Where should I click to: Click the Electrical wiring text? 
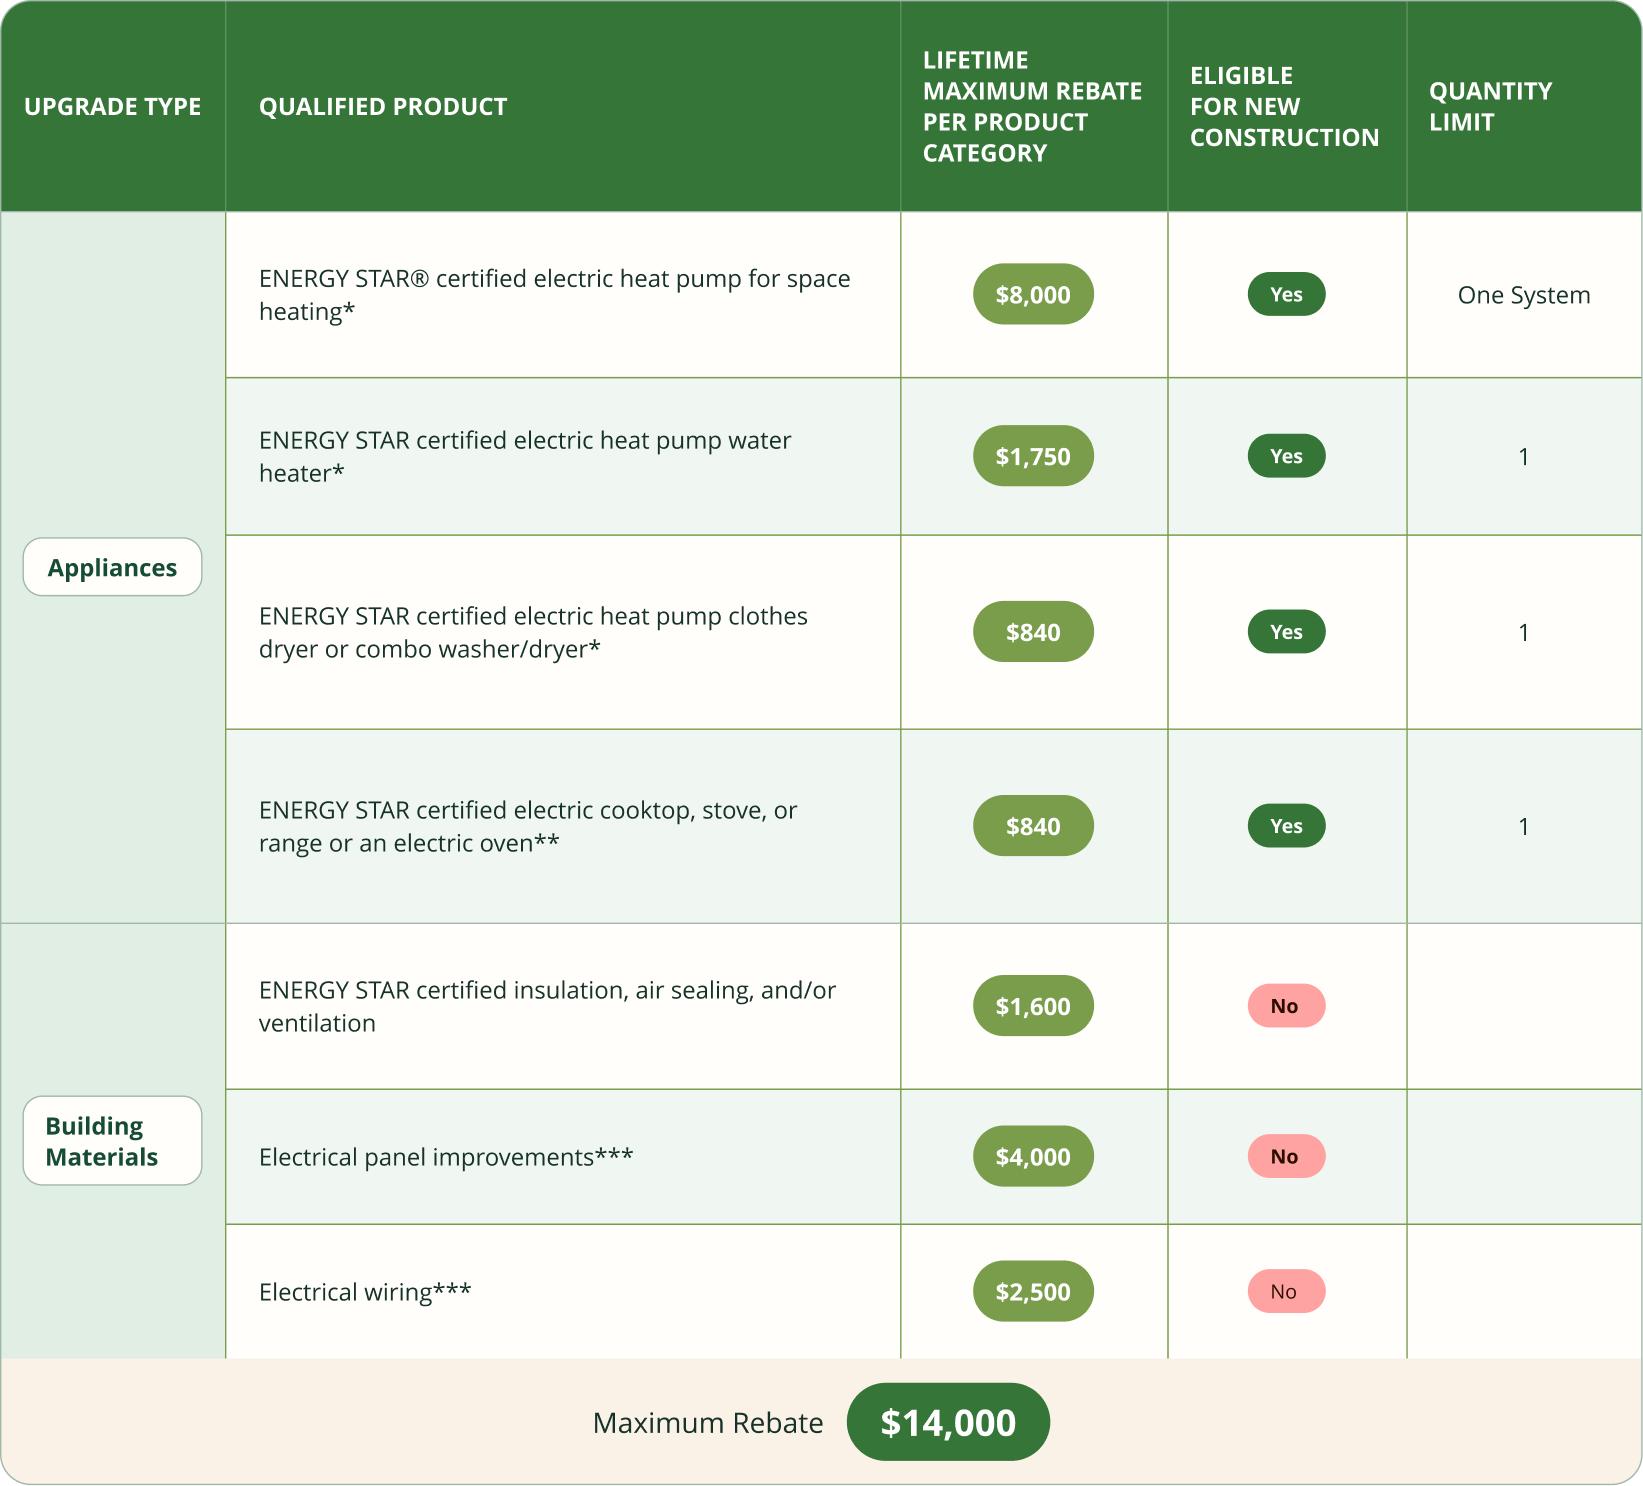[365, 1292]
